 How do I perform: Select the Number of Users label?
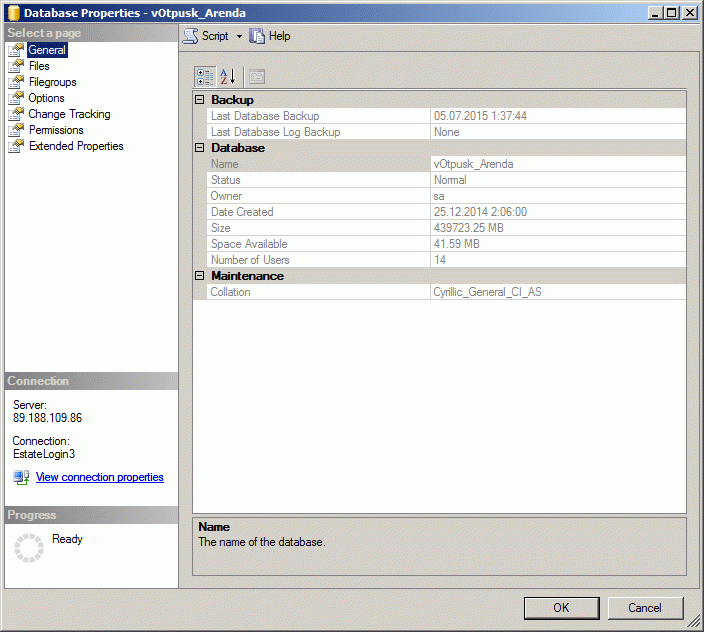[250, 260]
